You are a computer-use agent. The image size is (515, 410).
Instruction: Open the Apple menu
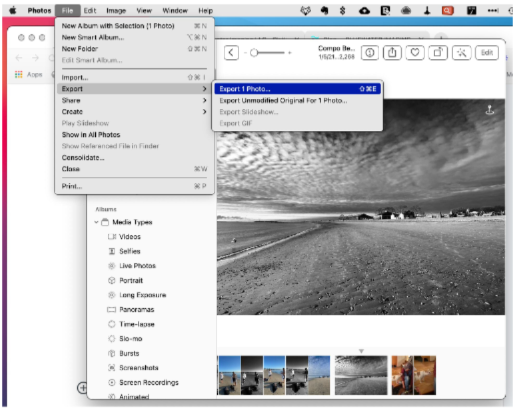13,10
